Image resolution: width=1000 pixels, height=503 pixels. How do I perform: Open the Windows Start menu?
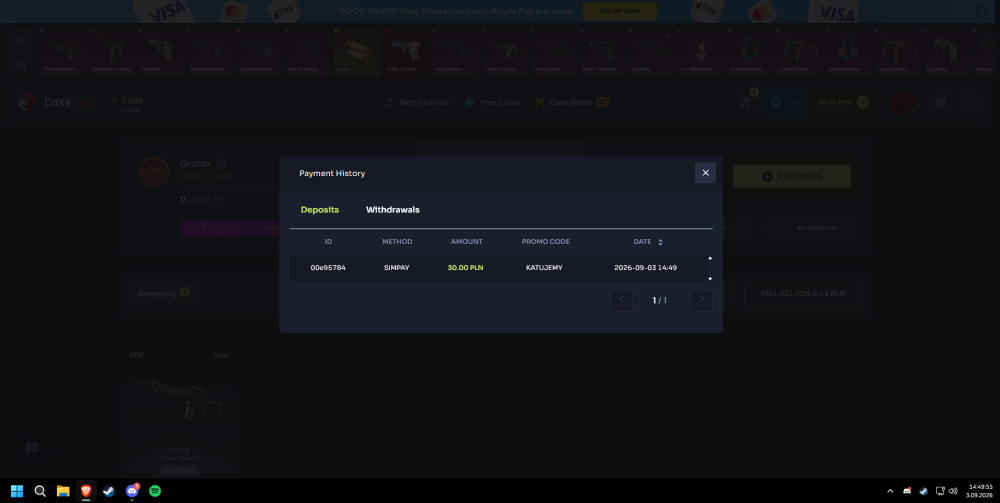point(17,491)
